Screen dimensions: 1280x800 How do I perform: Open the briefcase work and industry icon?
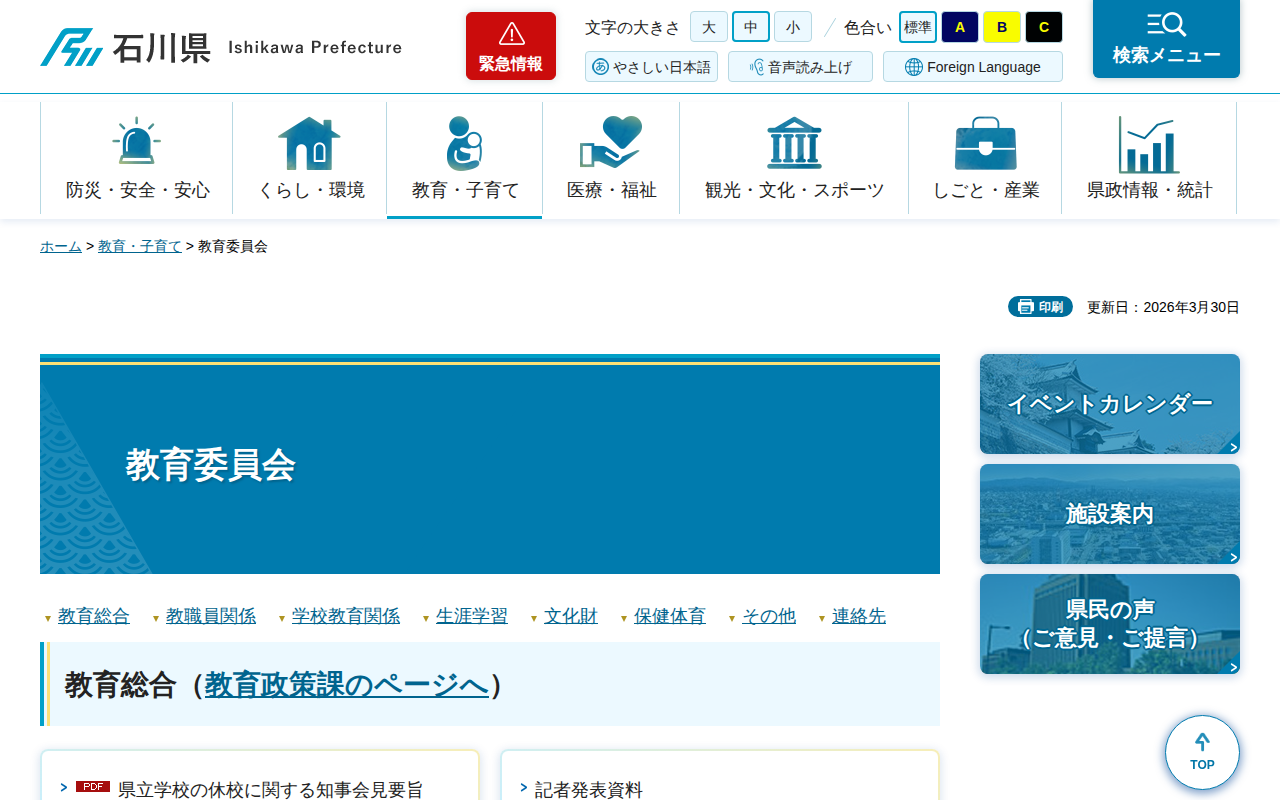pos(985,143)
